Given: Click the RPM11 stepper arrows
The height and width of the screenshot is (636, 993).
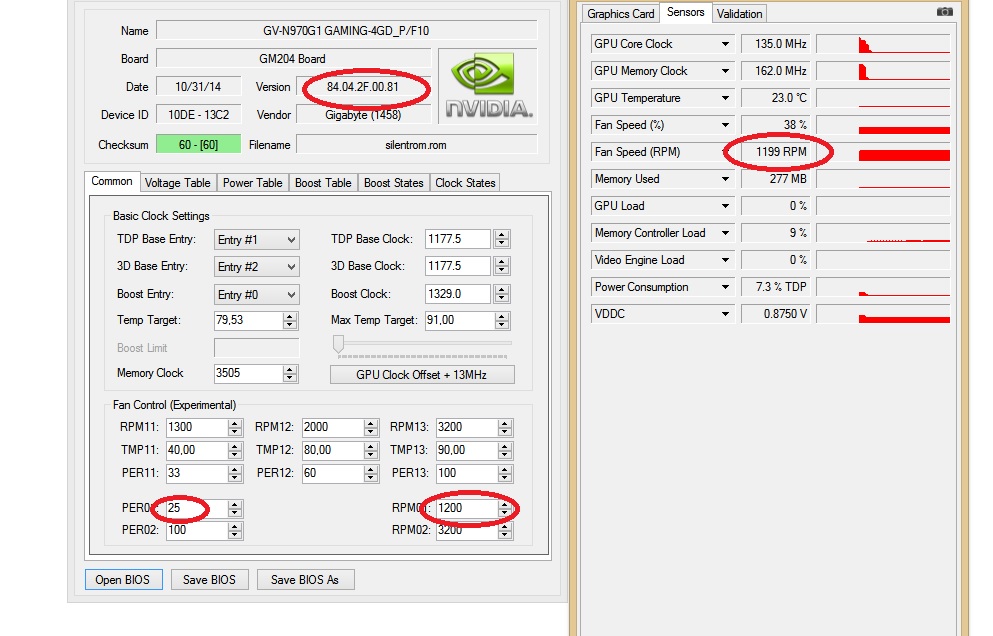Looking at the screenshot, I should tap(234, 427).
